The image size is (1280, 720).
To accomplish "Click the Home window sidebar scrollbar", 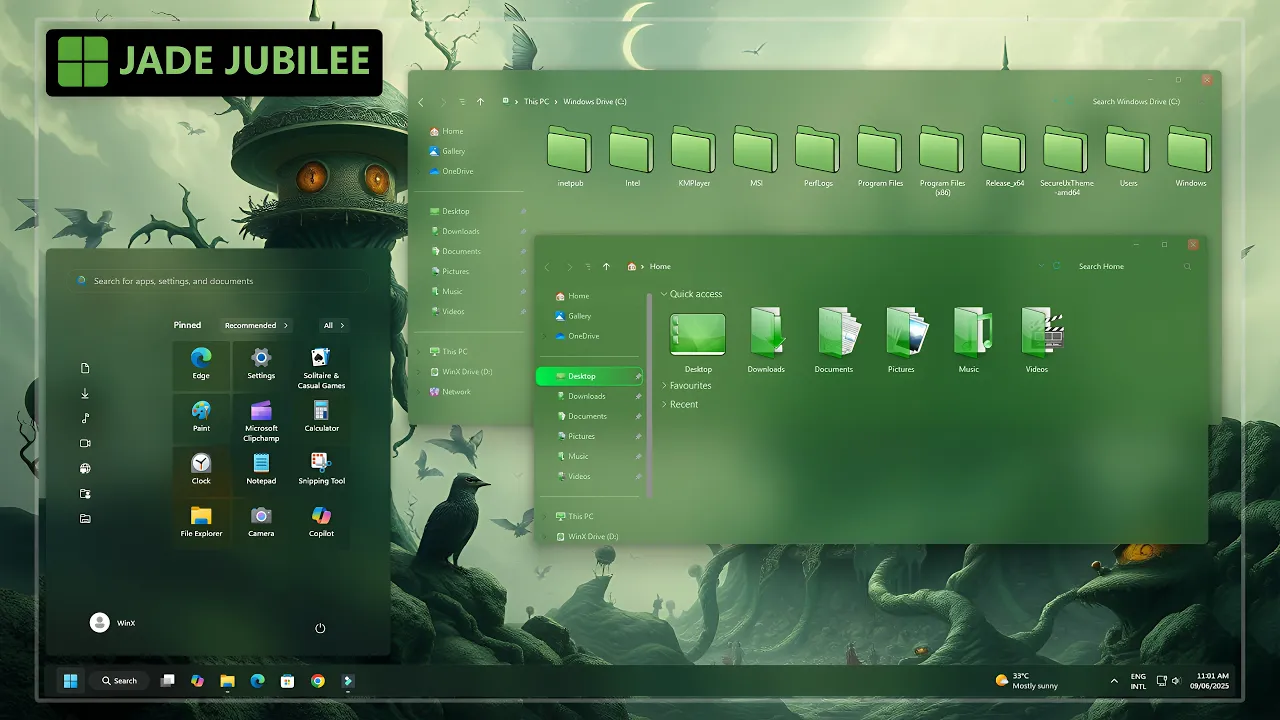I will (649, 395).
